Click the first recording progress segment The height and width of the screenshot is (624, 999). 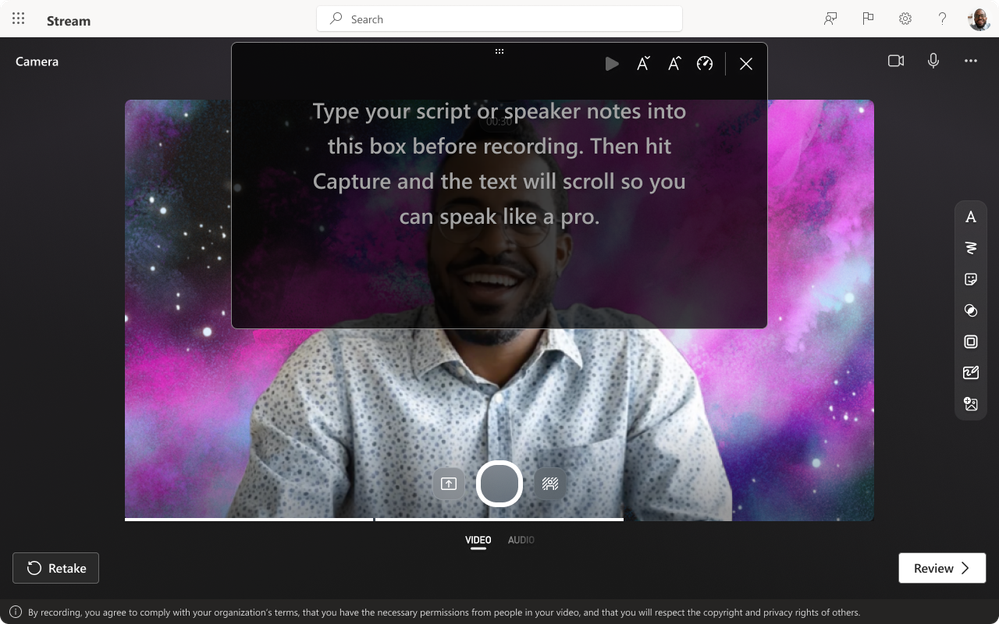point(249,519)
